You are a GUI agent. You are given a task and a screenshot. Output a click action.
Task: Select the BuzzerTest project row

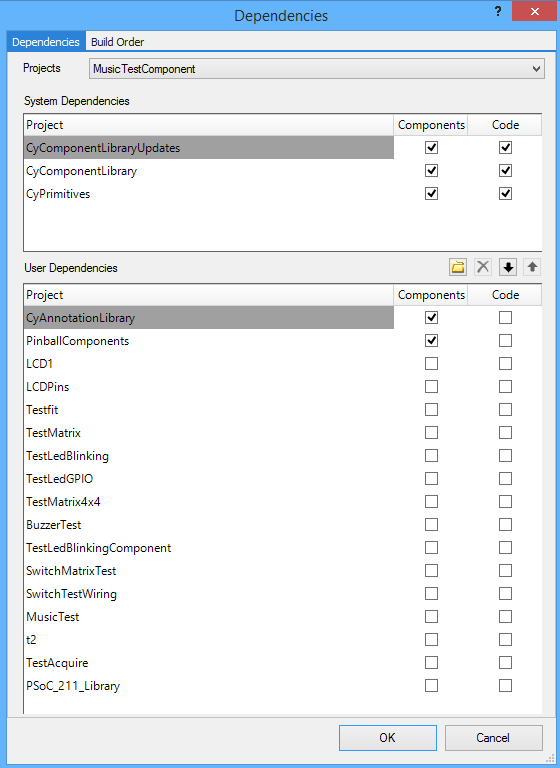(209, 525)
